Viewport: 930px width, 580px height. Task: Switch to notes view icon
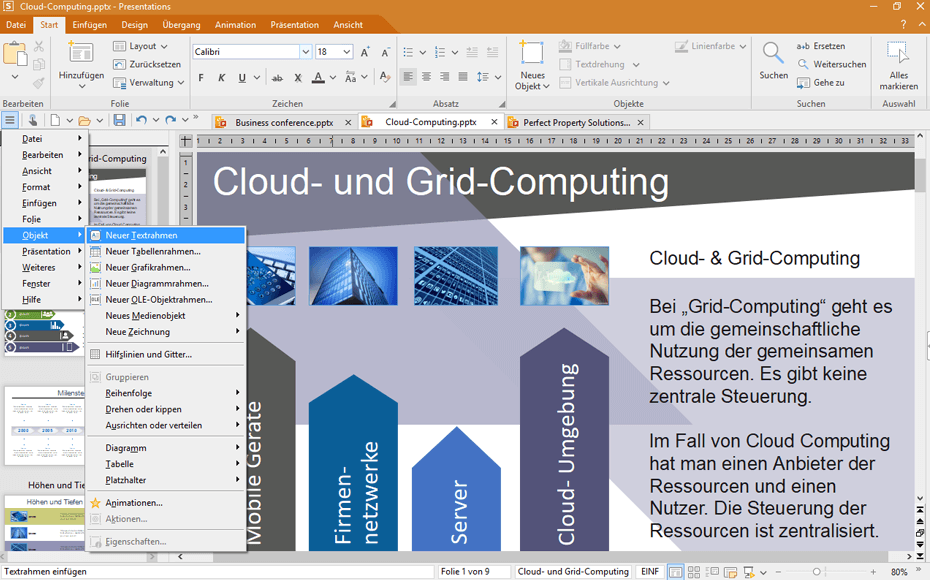point(730,572)
